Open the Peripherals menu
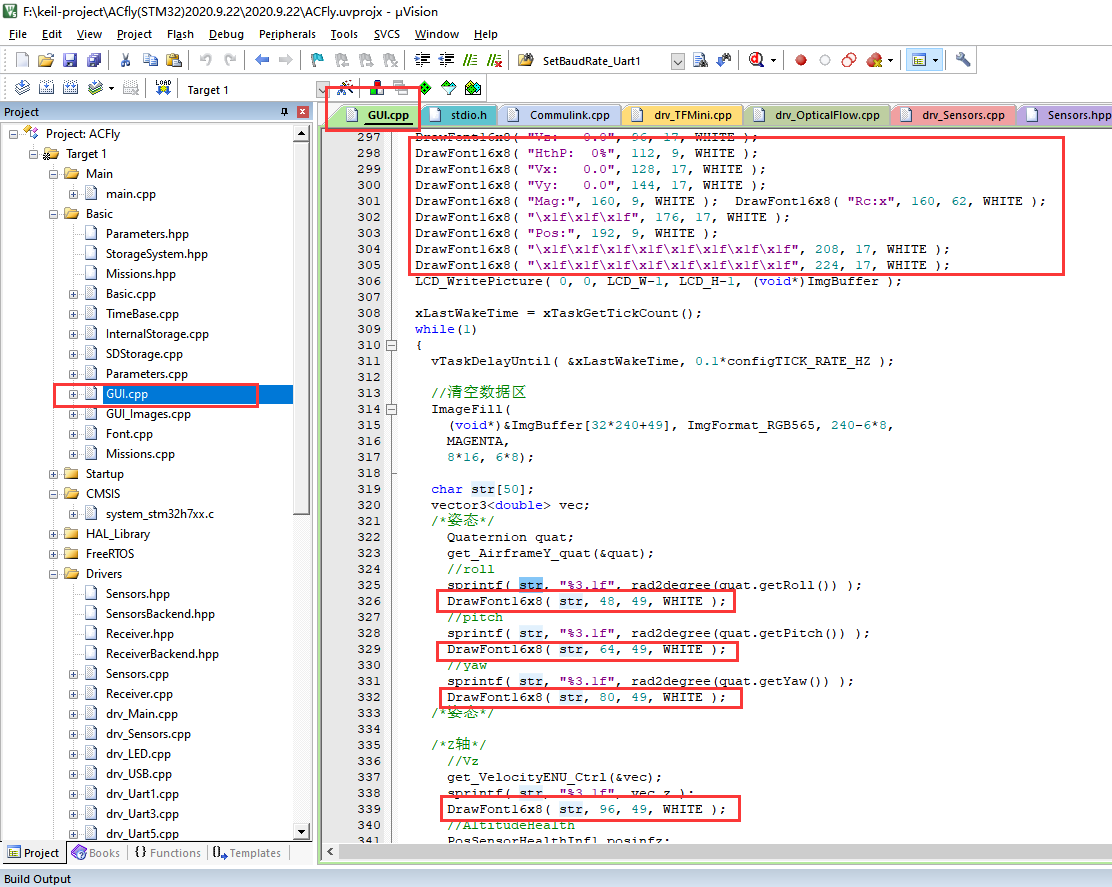Image resolution: width=1112 pixels, height=887 pixels. [x=287, y=34]
